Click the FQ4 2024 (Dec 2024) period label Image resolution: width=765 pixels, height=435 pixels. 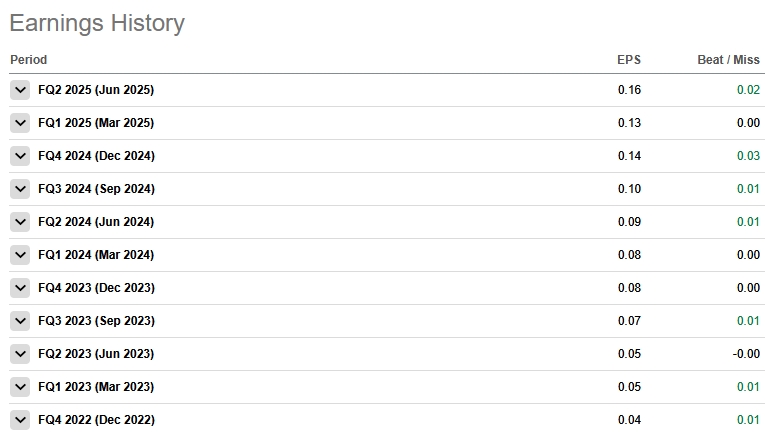click(96, 156)
